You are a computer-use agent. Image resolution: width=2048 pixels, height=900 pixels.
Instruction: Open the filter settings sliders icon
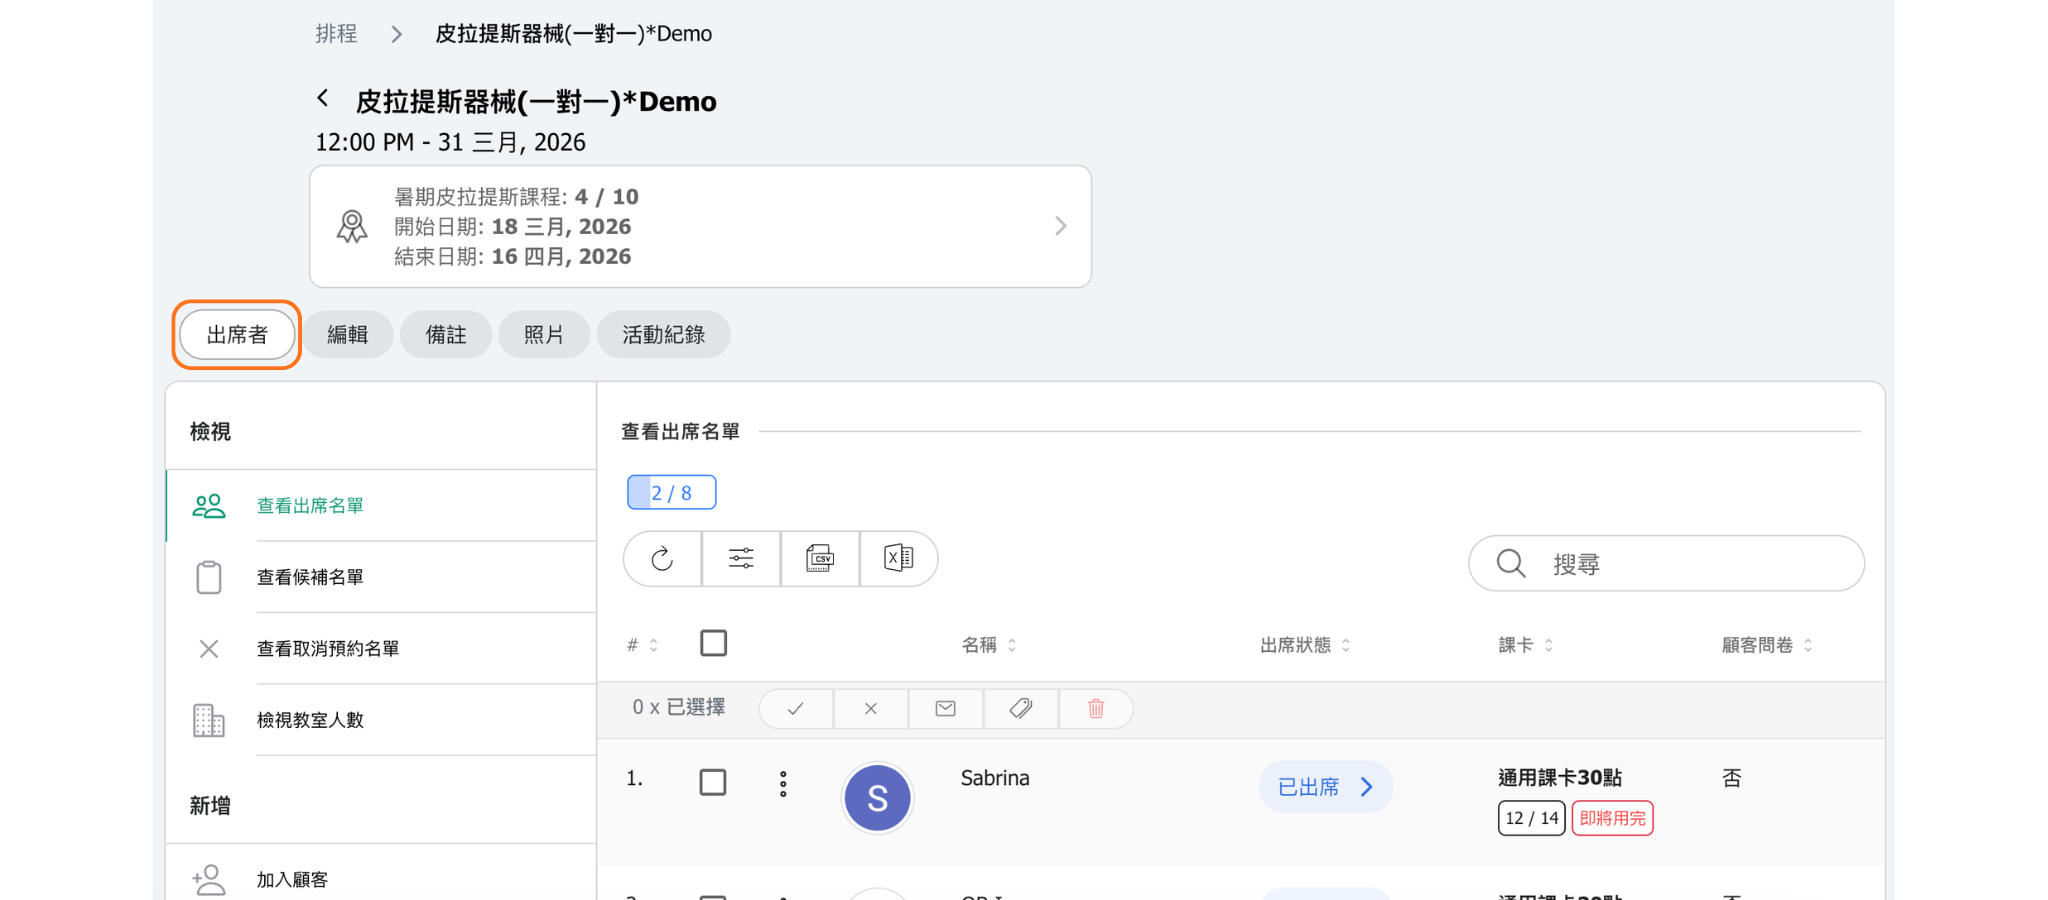(741, 559)
